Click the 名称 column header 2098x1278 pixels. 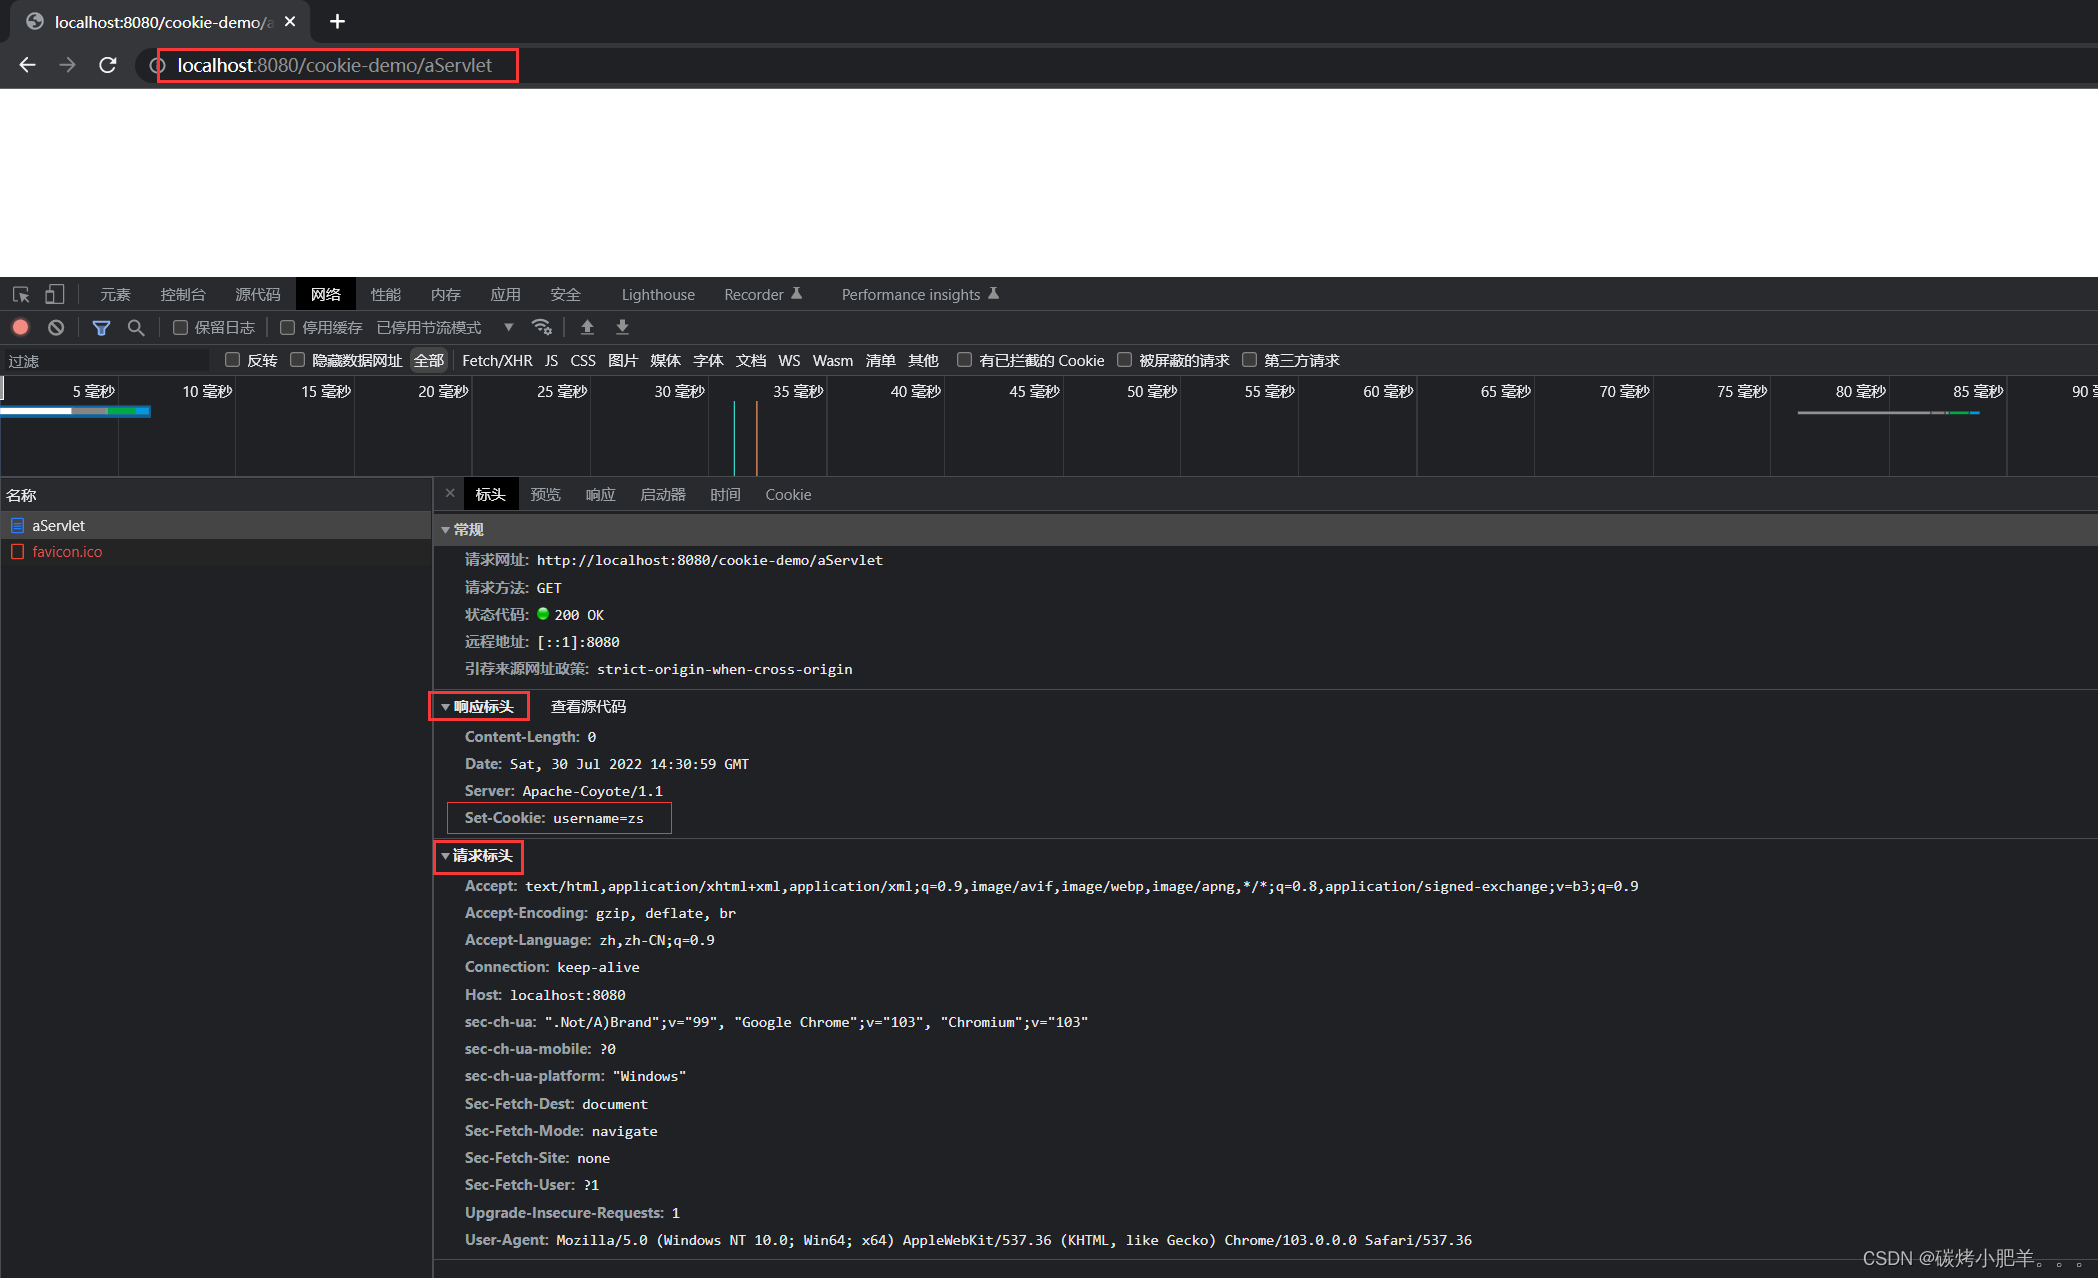coord(216,495)
